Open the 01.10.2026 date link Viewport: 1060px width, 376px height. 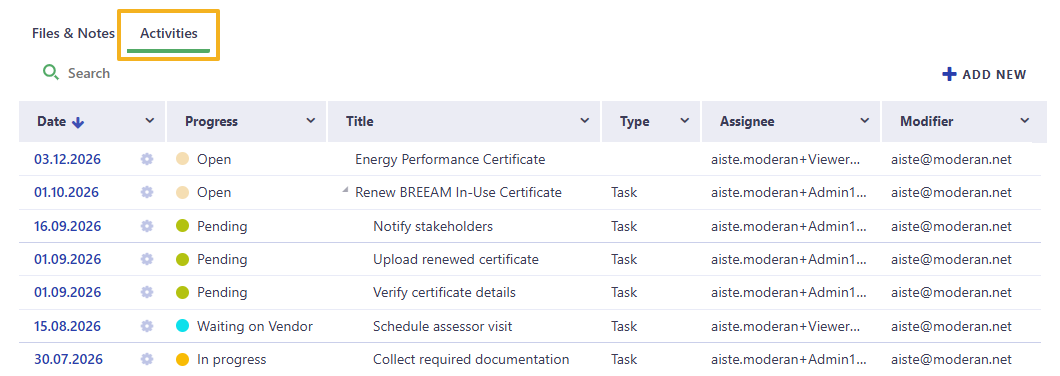[66, 193]
